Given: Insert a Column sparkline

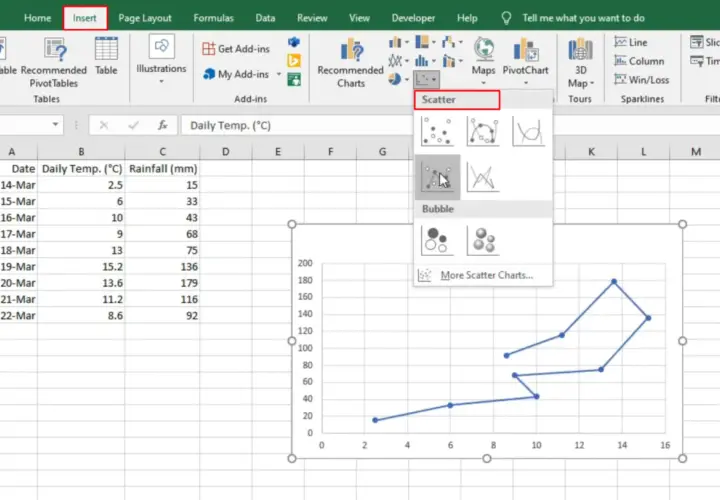Looking at the screenshot, I should click(x=639, y=61).
